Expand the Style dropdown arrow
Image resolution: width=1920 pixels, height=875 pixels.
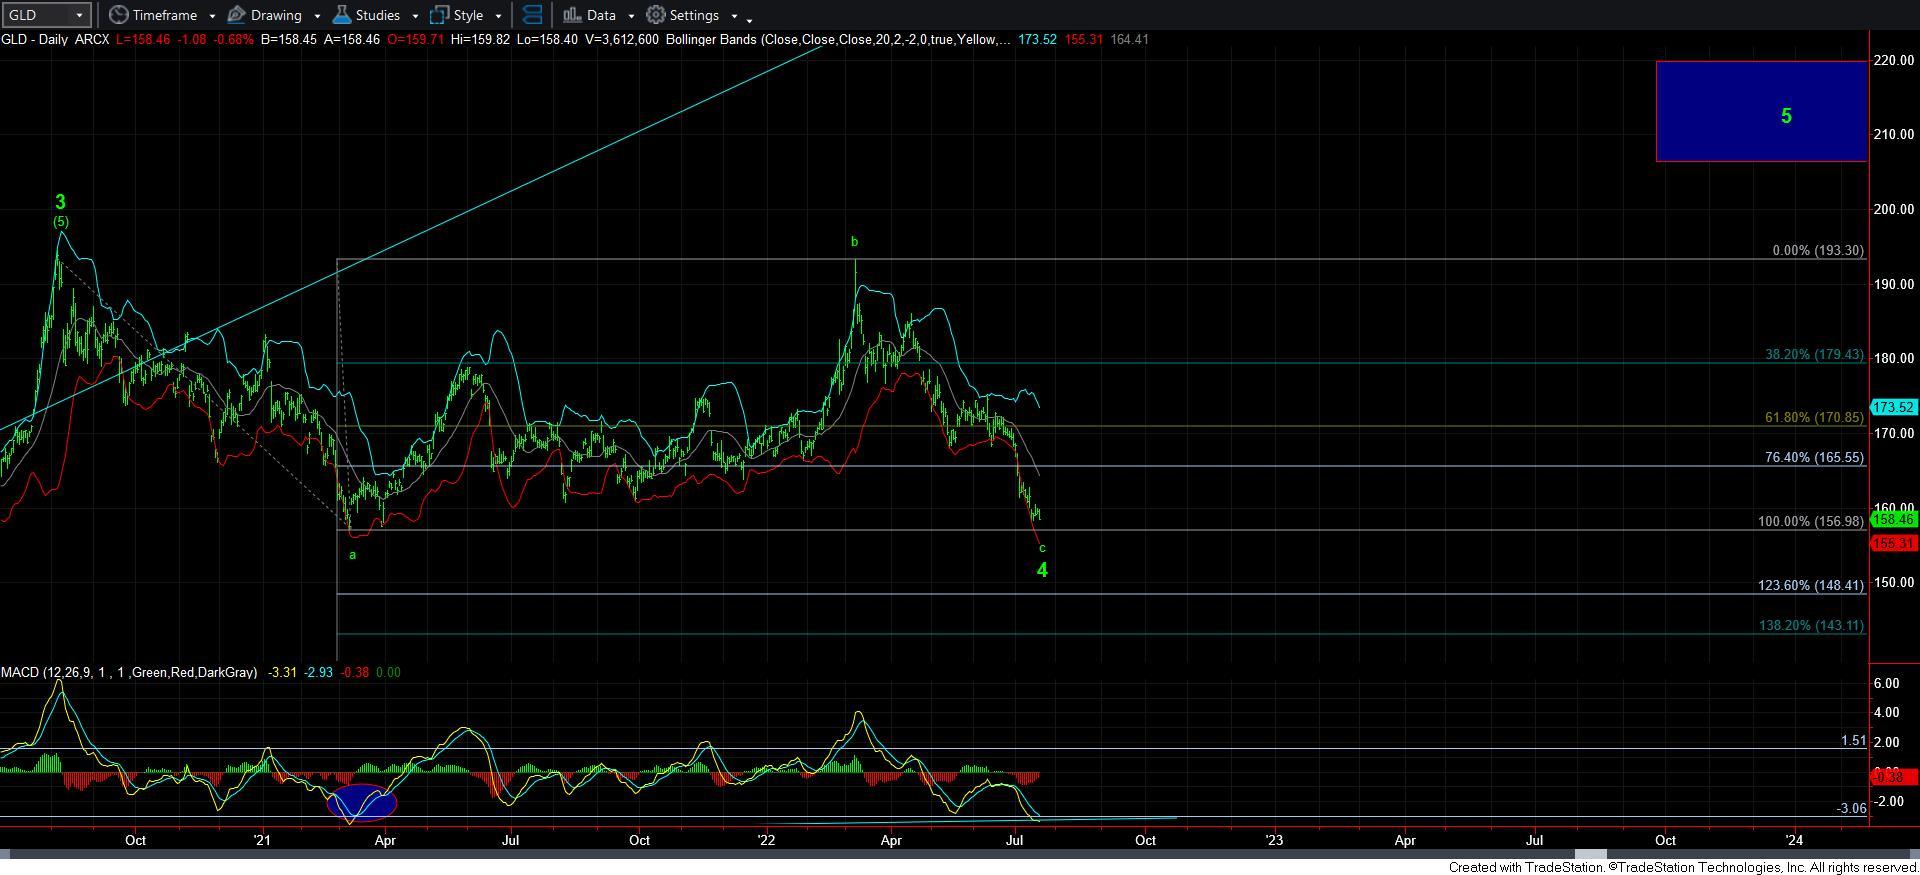tap(498, 16)
